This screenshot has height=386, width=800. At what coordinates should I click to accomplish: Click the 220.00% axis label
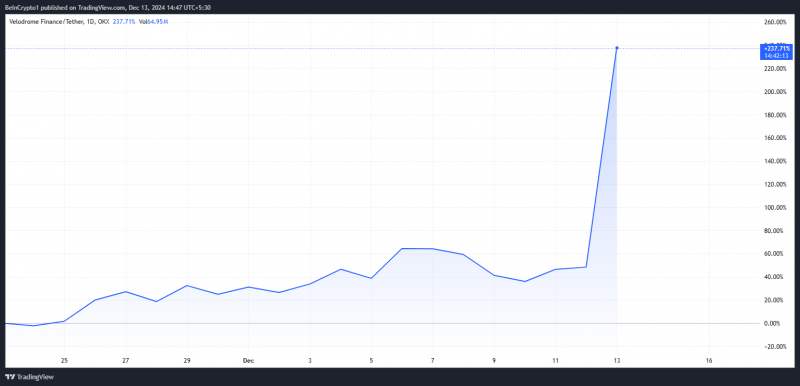[776, 68]
